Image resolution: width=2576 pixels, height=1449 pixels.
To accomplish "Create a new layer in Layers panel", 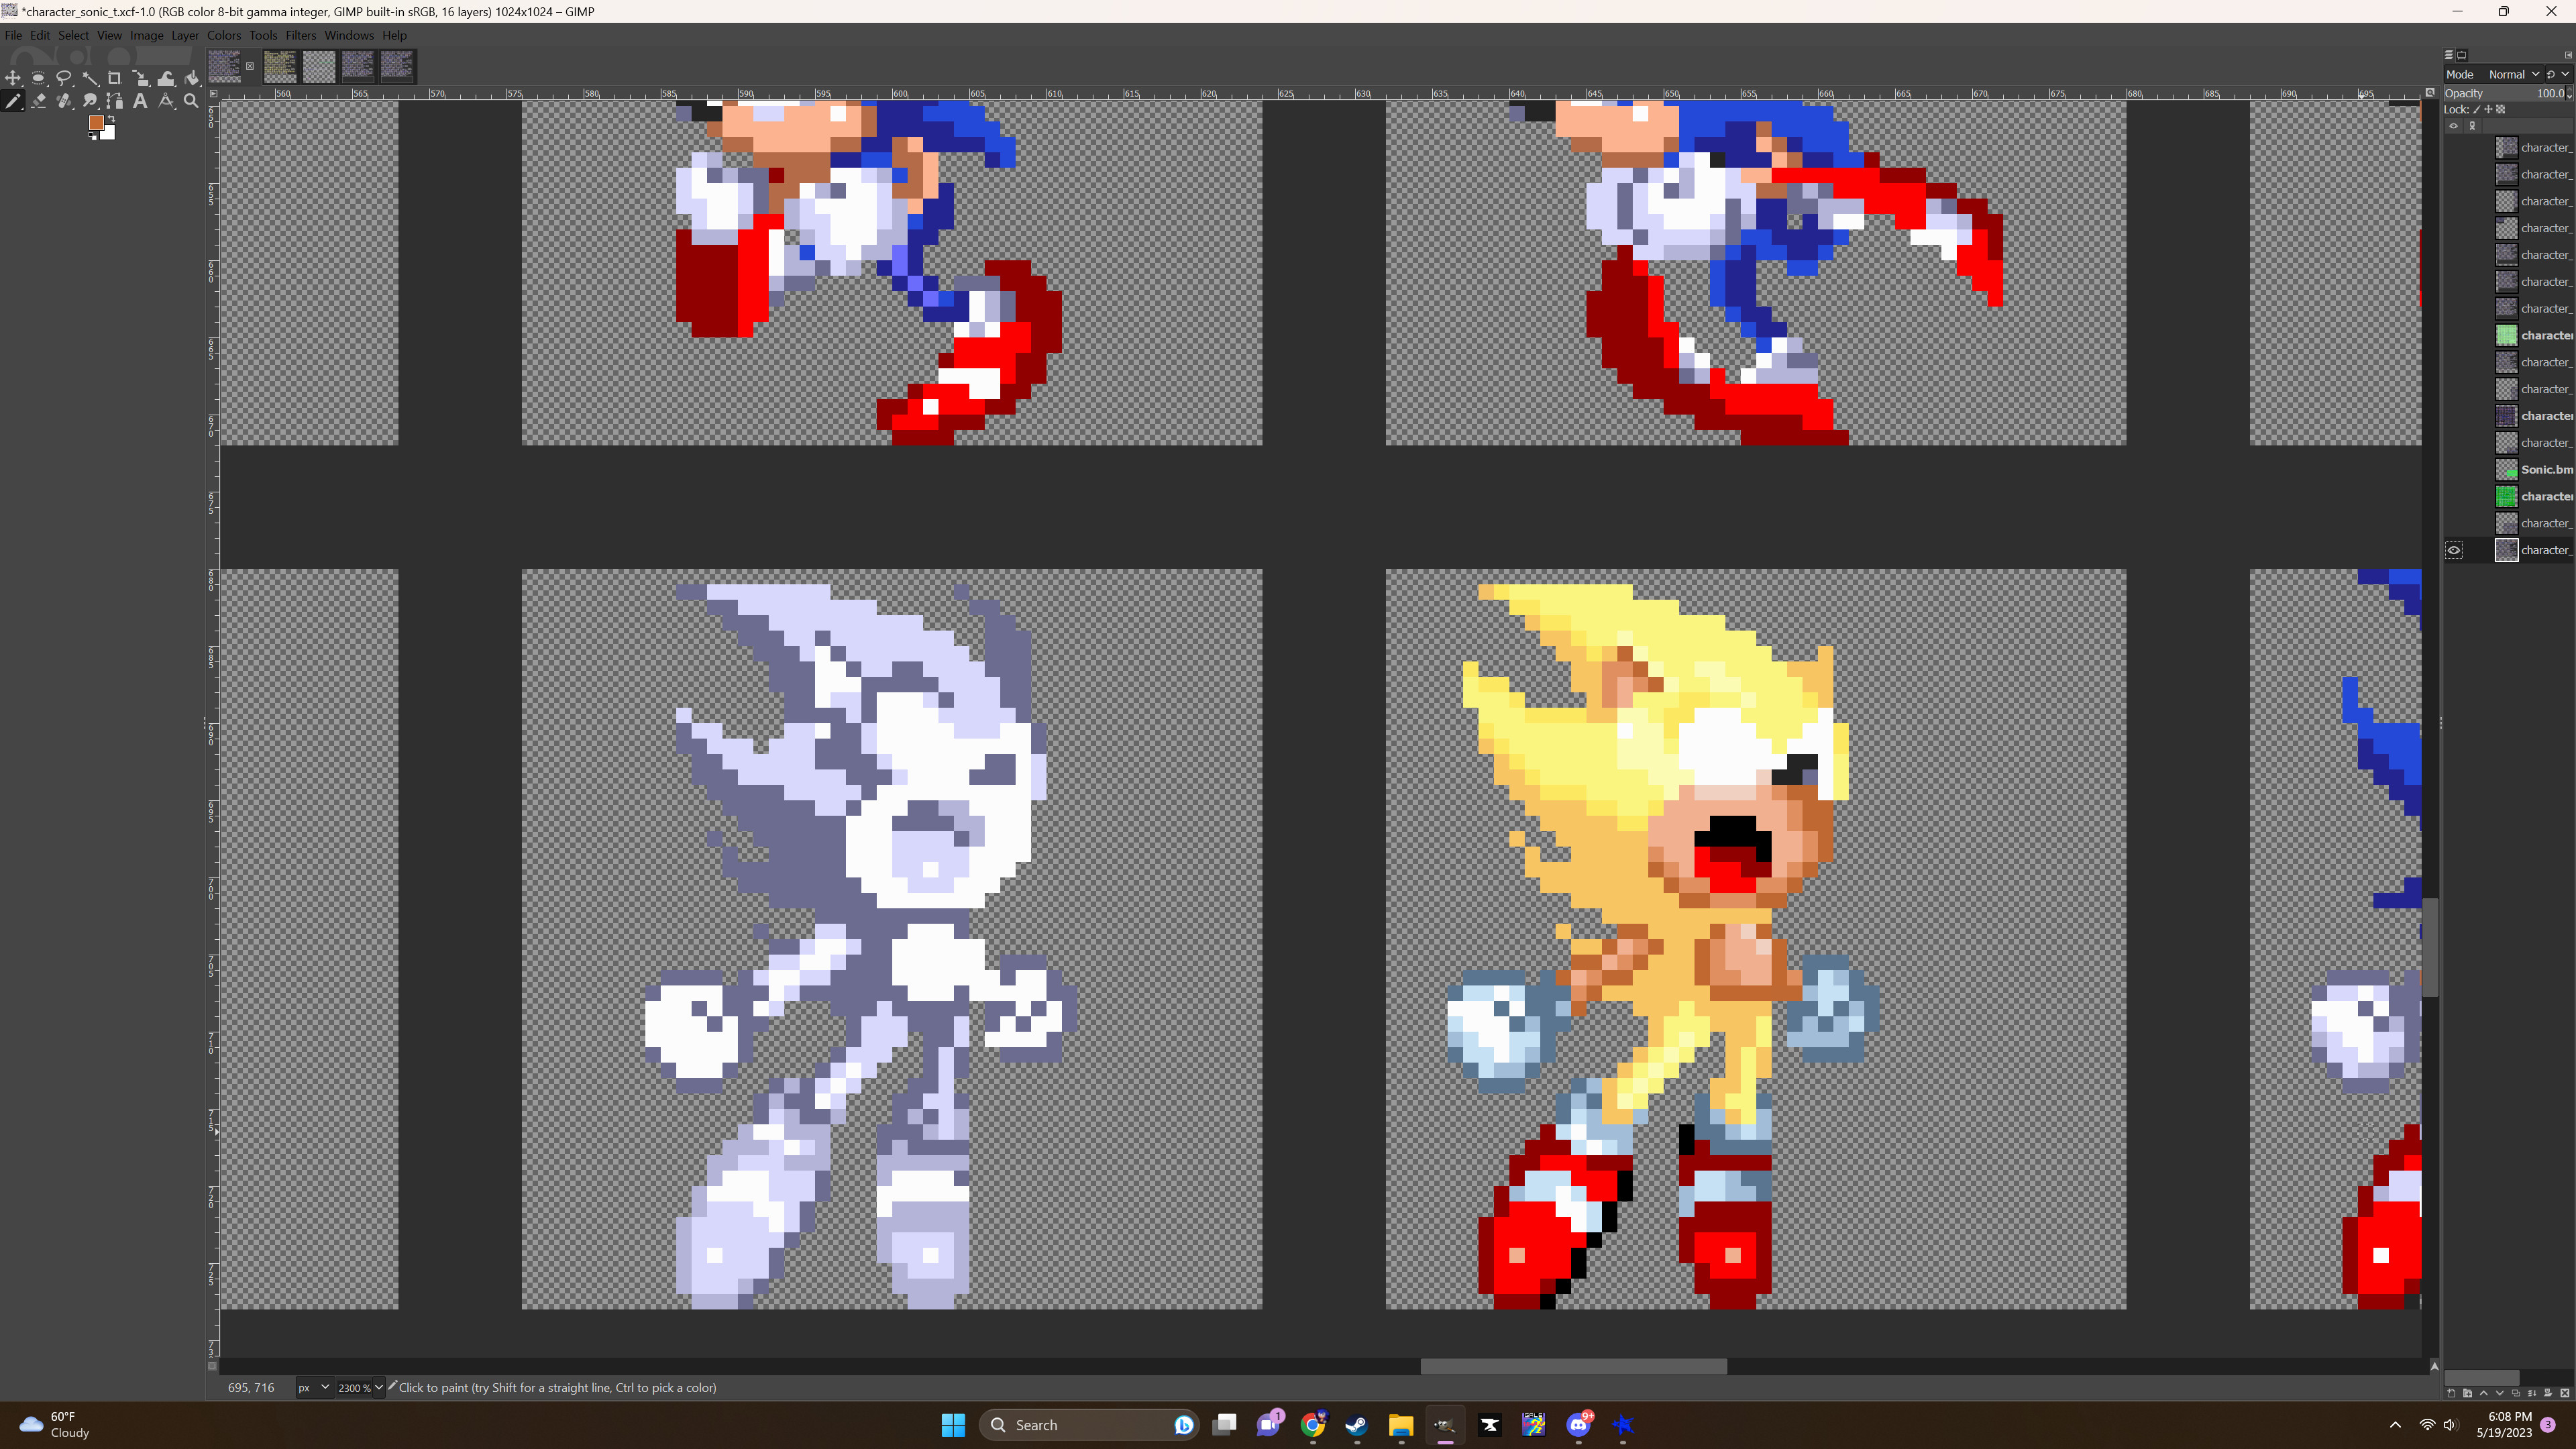I will pos(2451,1393).
